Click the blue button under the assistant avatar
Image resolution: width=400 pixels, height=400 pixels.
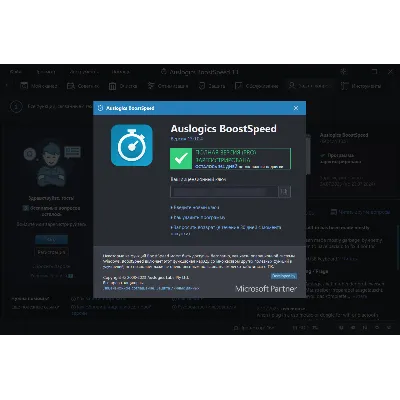(51, 239)
